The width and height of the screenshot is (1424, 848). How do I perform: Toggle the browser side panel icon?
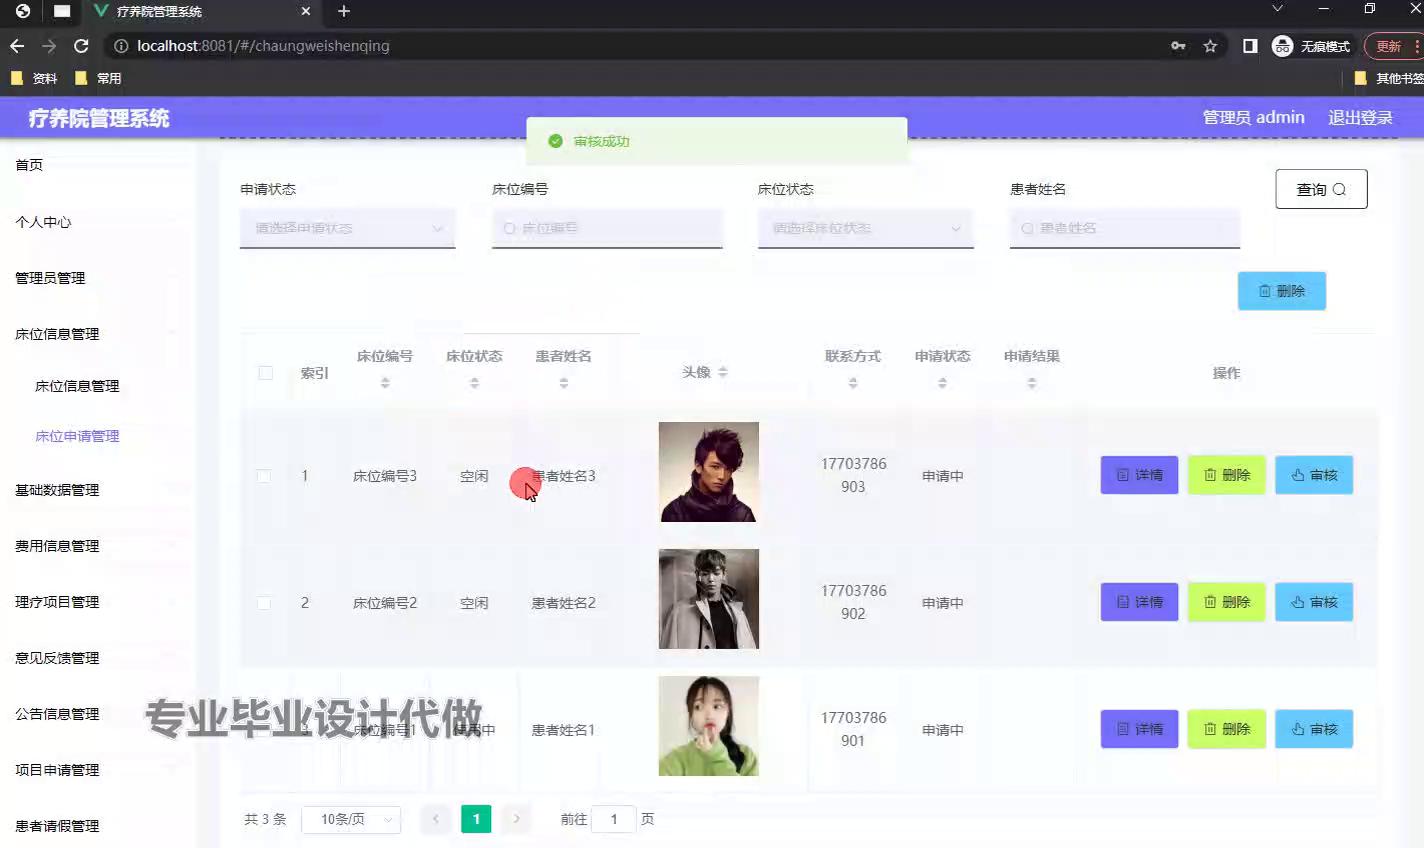pos(1250,46)
